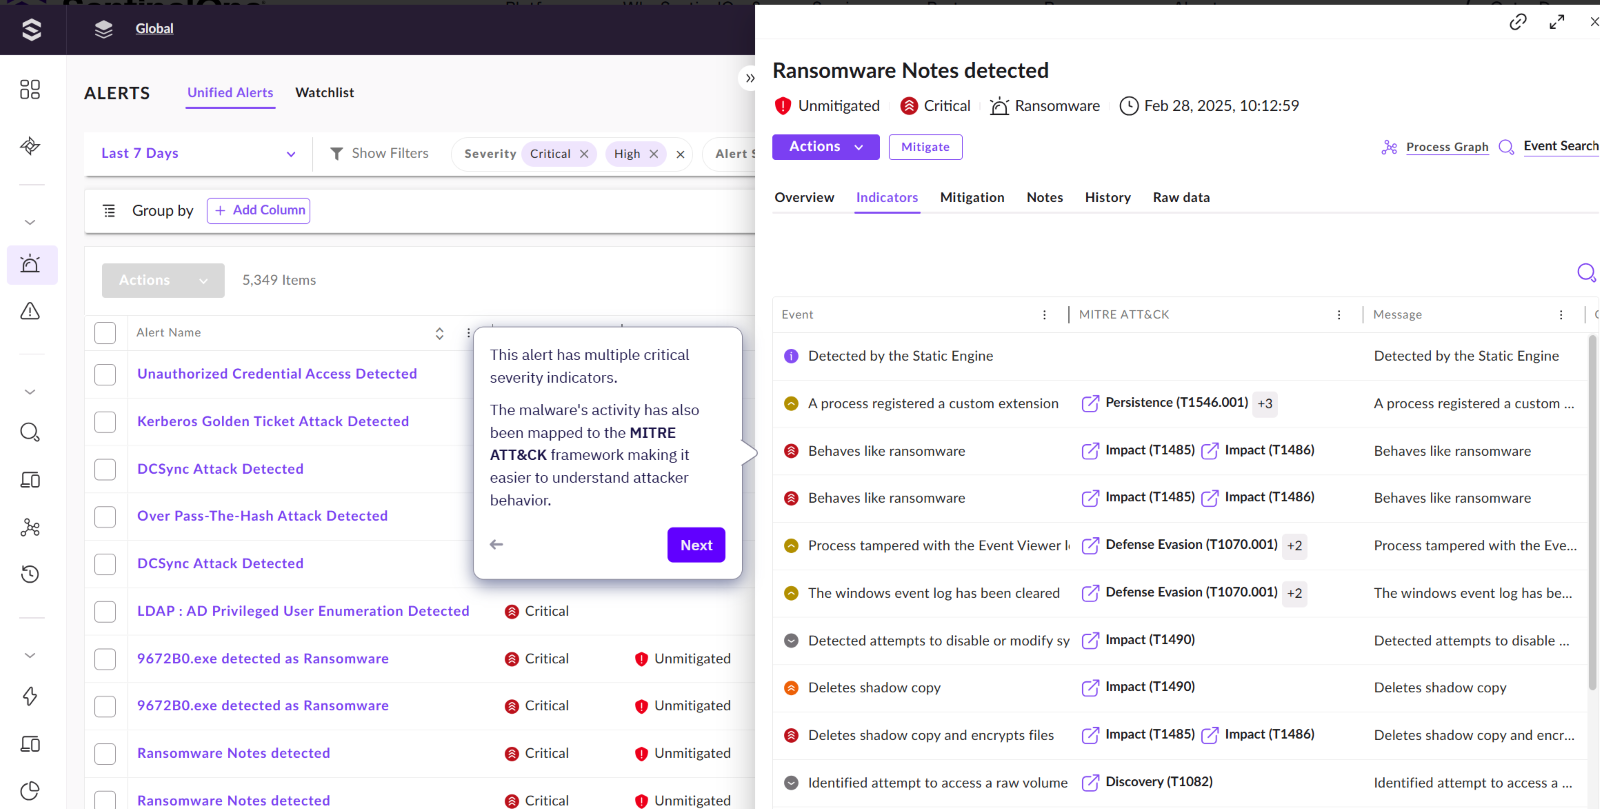Switch to the Mitigation tab
Image resolution: width=1600 pixels, height=809 pixels.
click(x=972, y=198)
